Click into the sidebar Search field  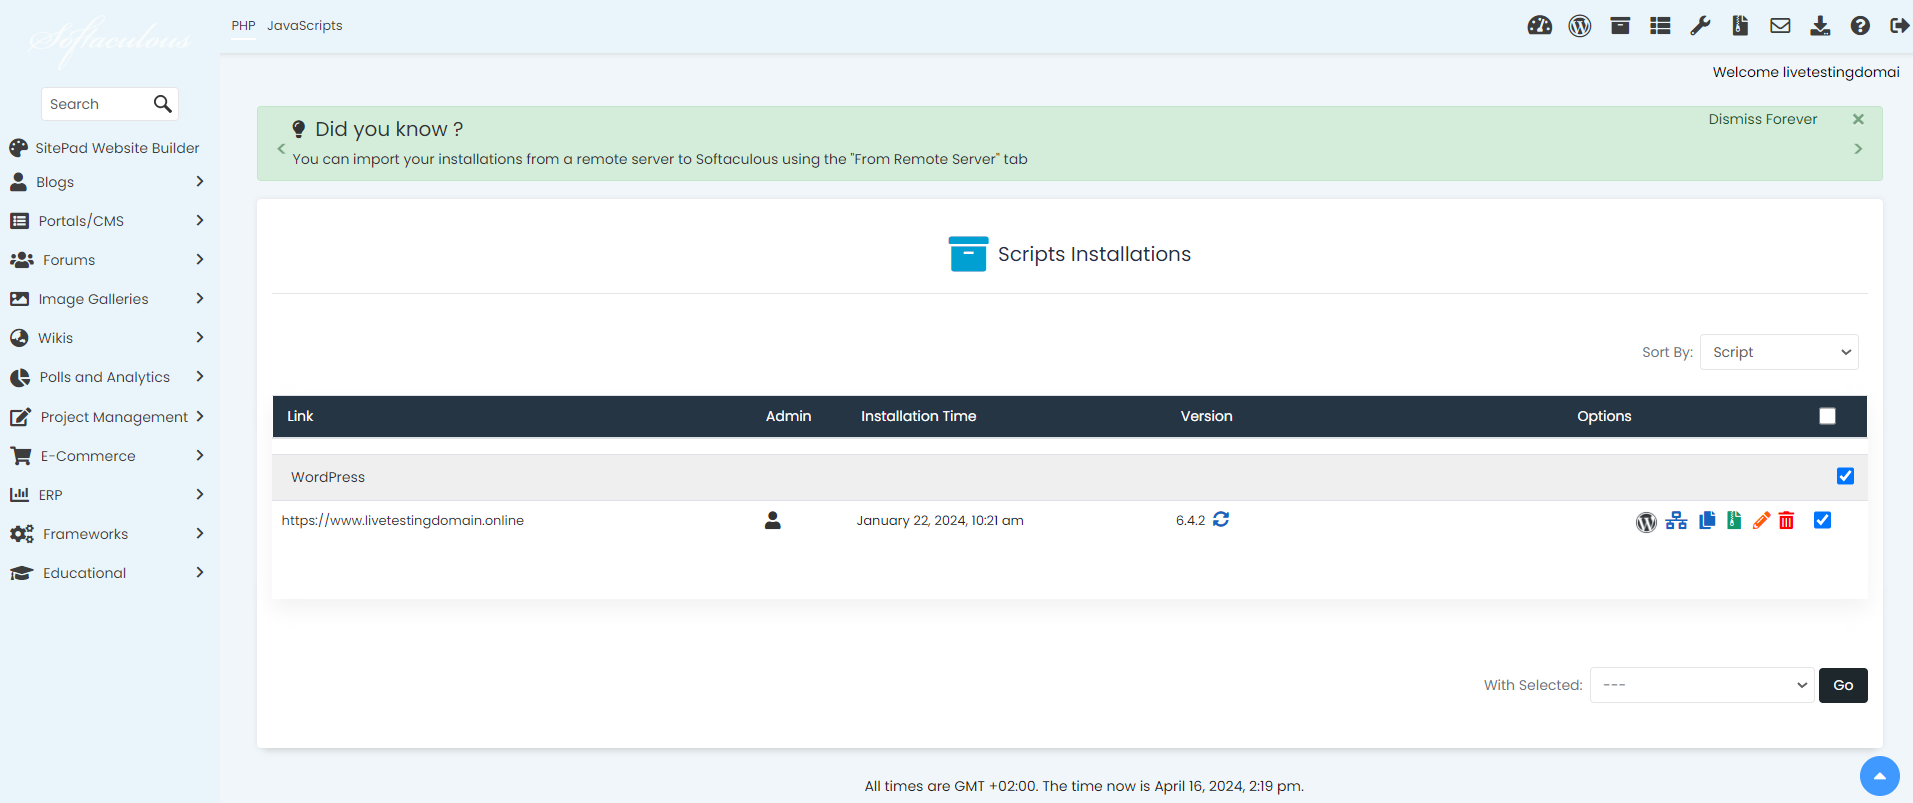[98, 104]
